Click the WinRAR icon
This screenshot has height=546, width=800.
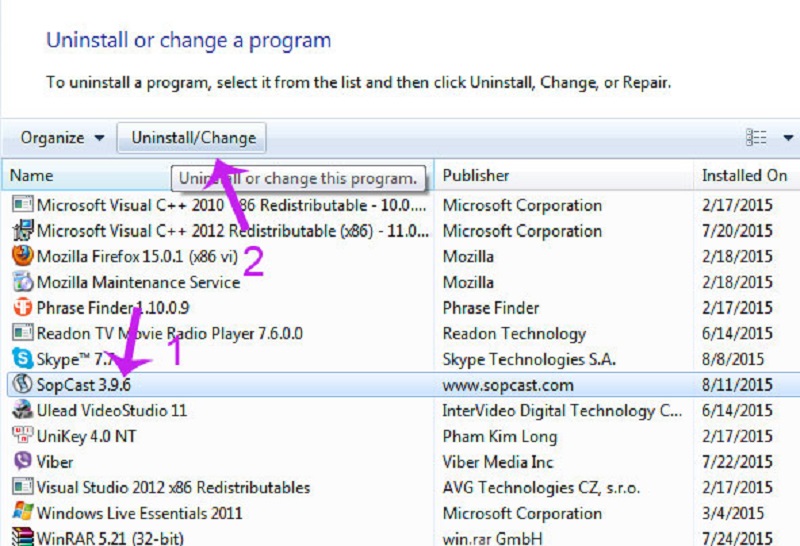click(22, 537)
